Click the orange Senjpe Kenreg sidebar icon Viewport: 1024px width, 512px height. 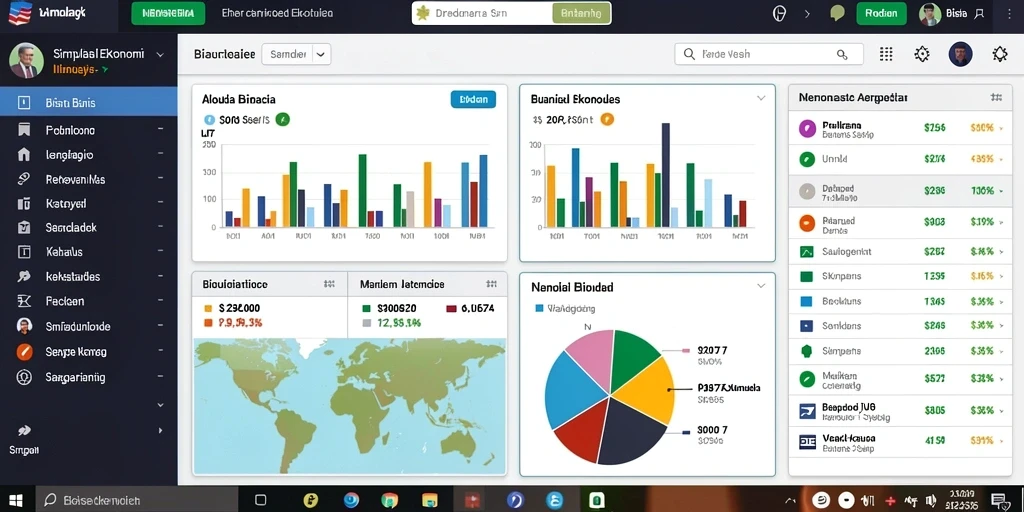point(24,351)
